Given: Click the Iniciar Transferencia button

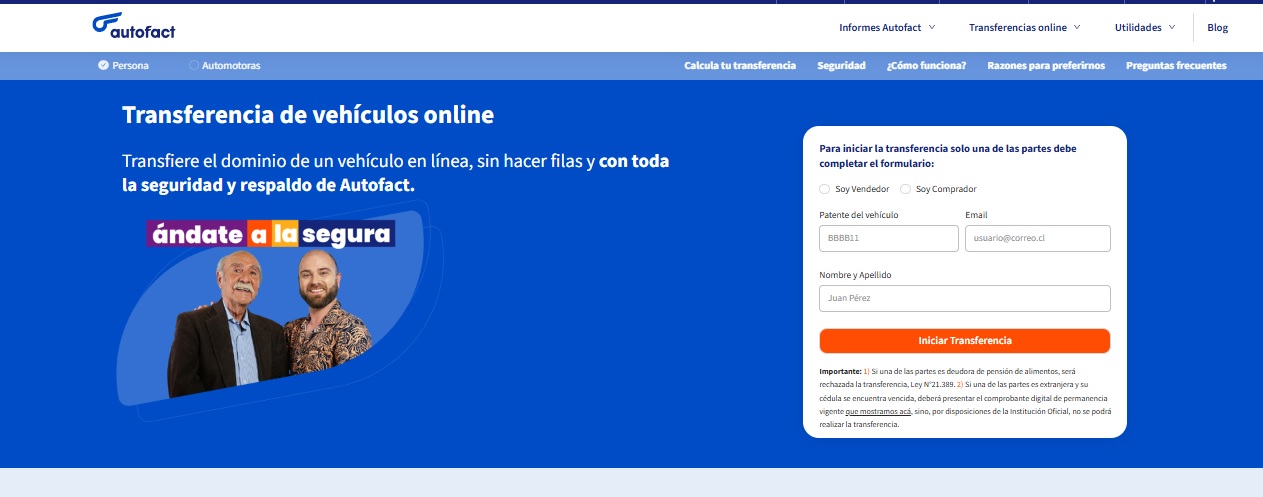Looking at the screenshot, I should tap(965, 341).
